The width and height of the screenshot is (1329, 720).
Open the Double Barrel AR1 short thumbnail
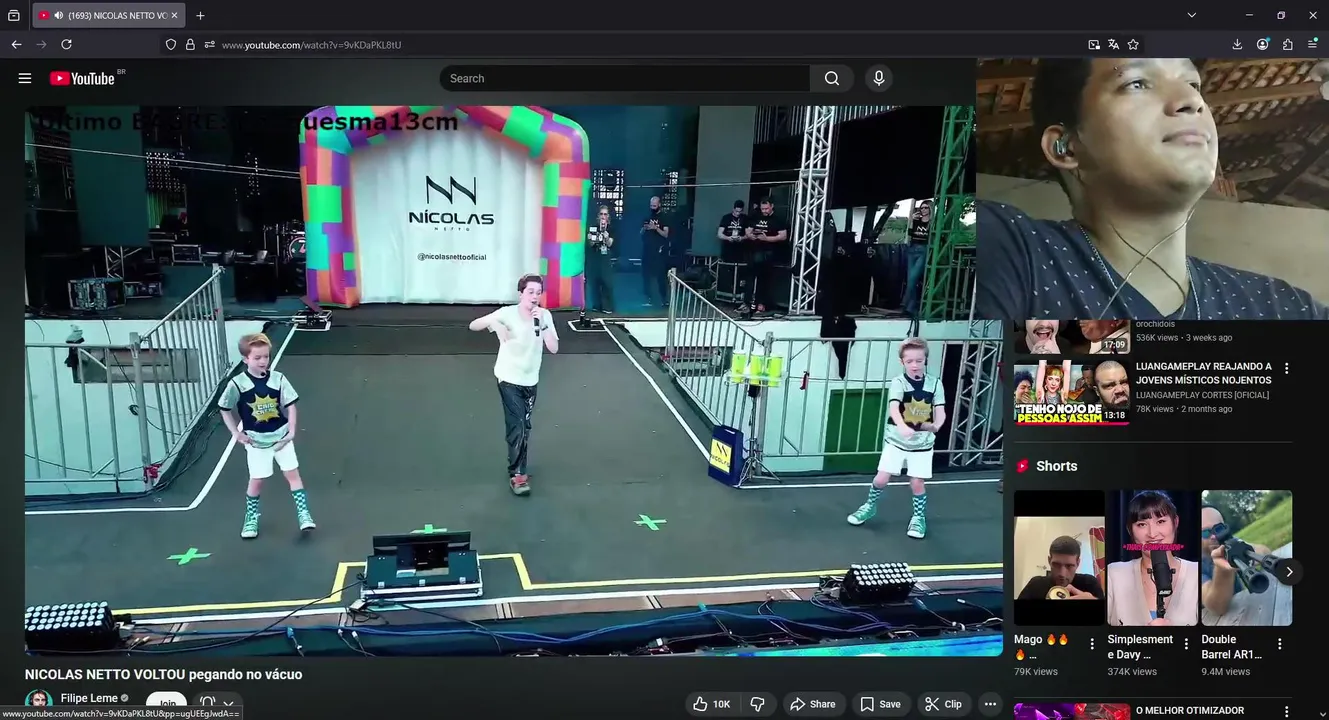[1246, 558]
